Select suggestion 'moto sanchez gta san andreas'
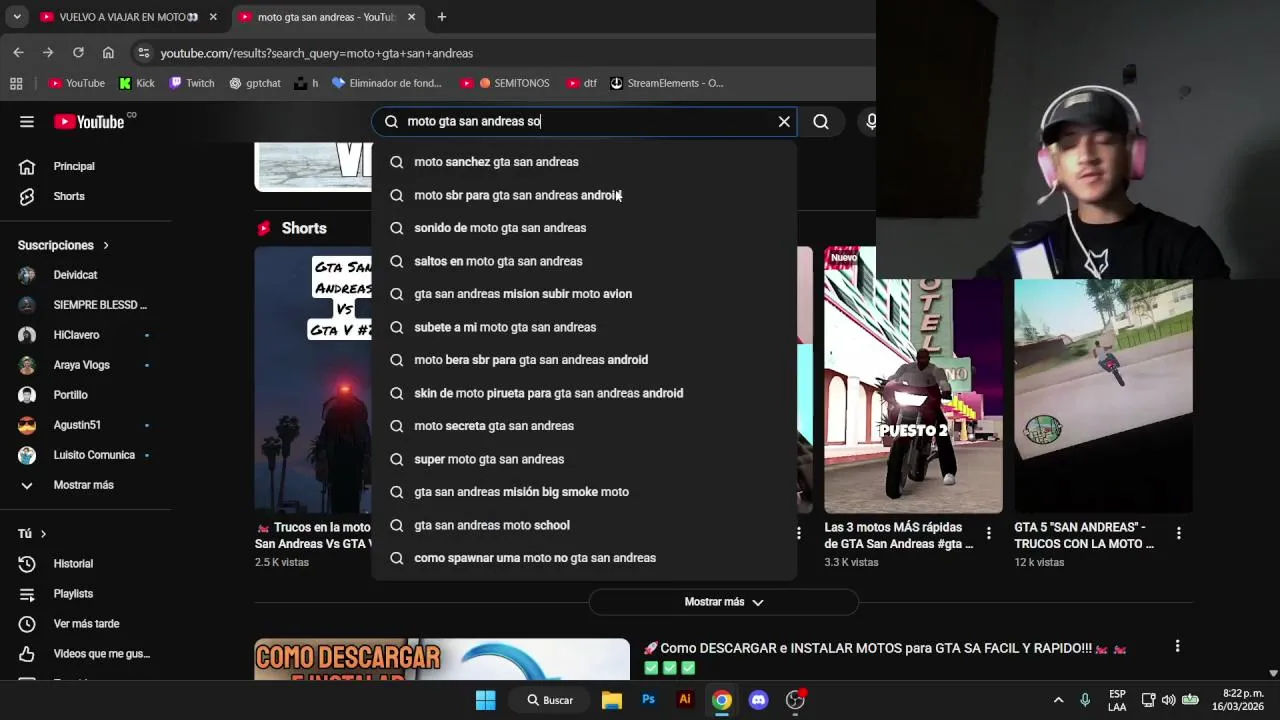This screenshot has height=720, width=1280. point(584,162)
